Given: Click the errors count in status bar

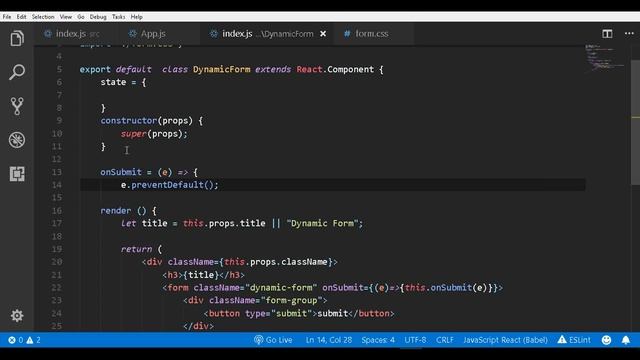Looking at the screenshot, I should tap(16, 340).
